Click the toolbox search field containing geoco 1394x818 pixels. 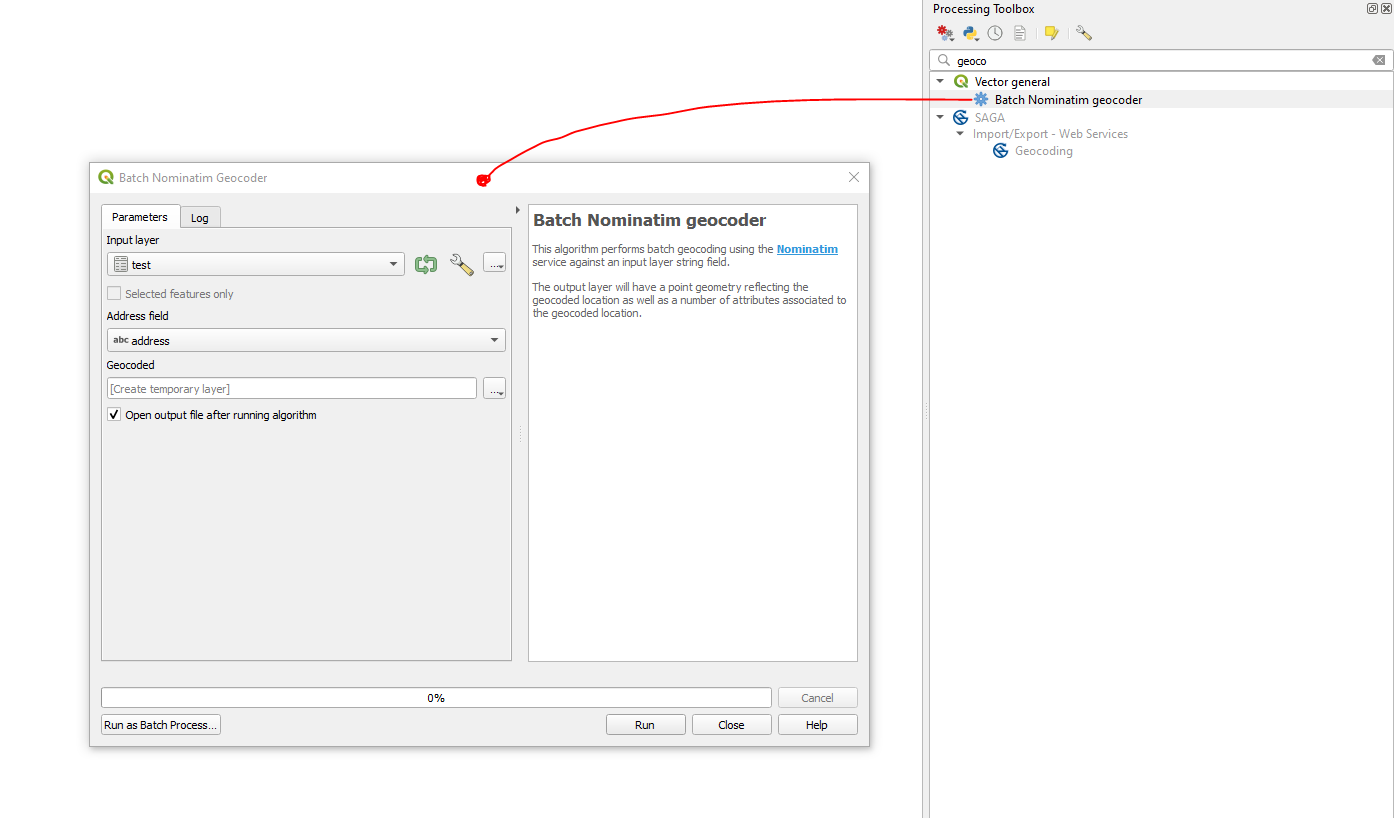(x=1160, y=60)
